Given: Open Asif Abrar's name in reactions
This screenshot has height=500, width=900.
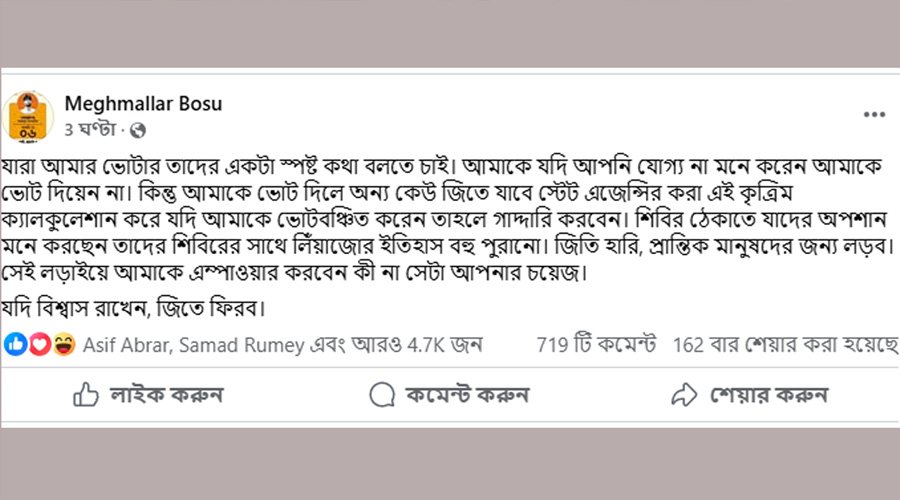Looking at the screenshot, I should tap(125, 345).
